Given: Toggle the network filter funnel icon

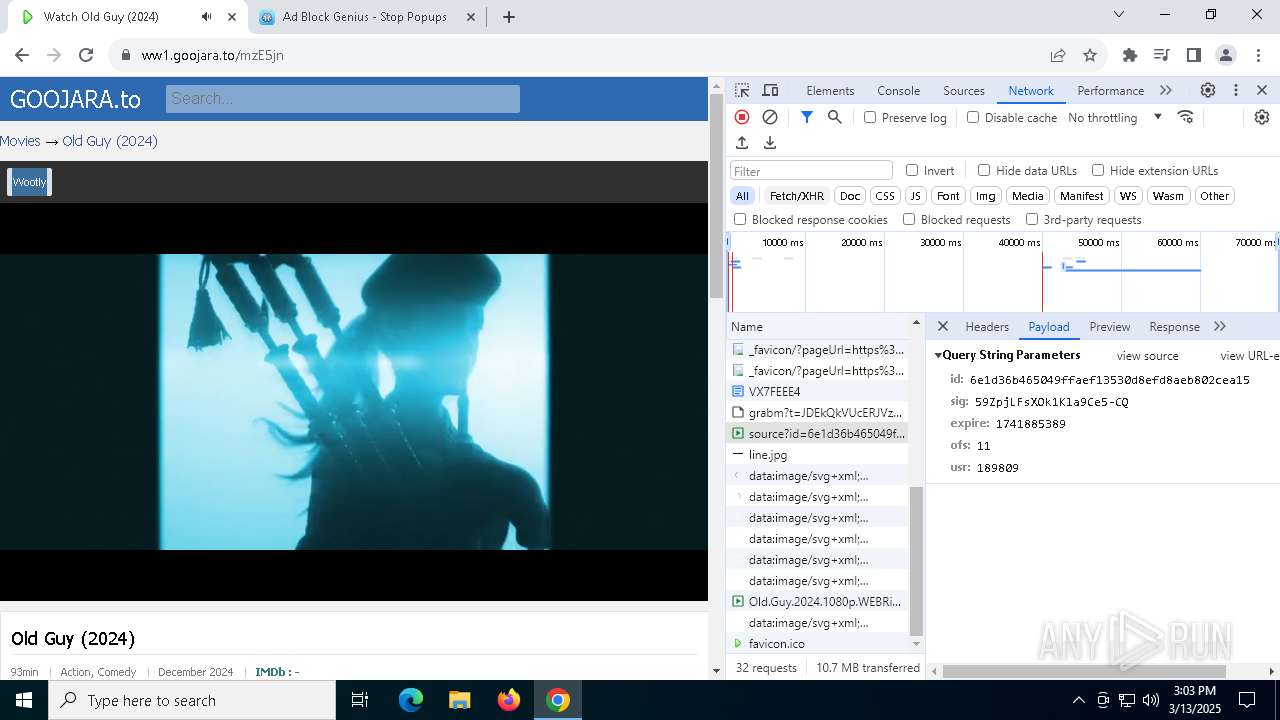Looking at the screenshot, I should (x=806, y=117).
